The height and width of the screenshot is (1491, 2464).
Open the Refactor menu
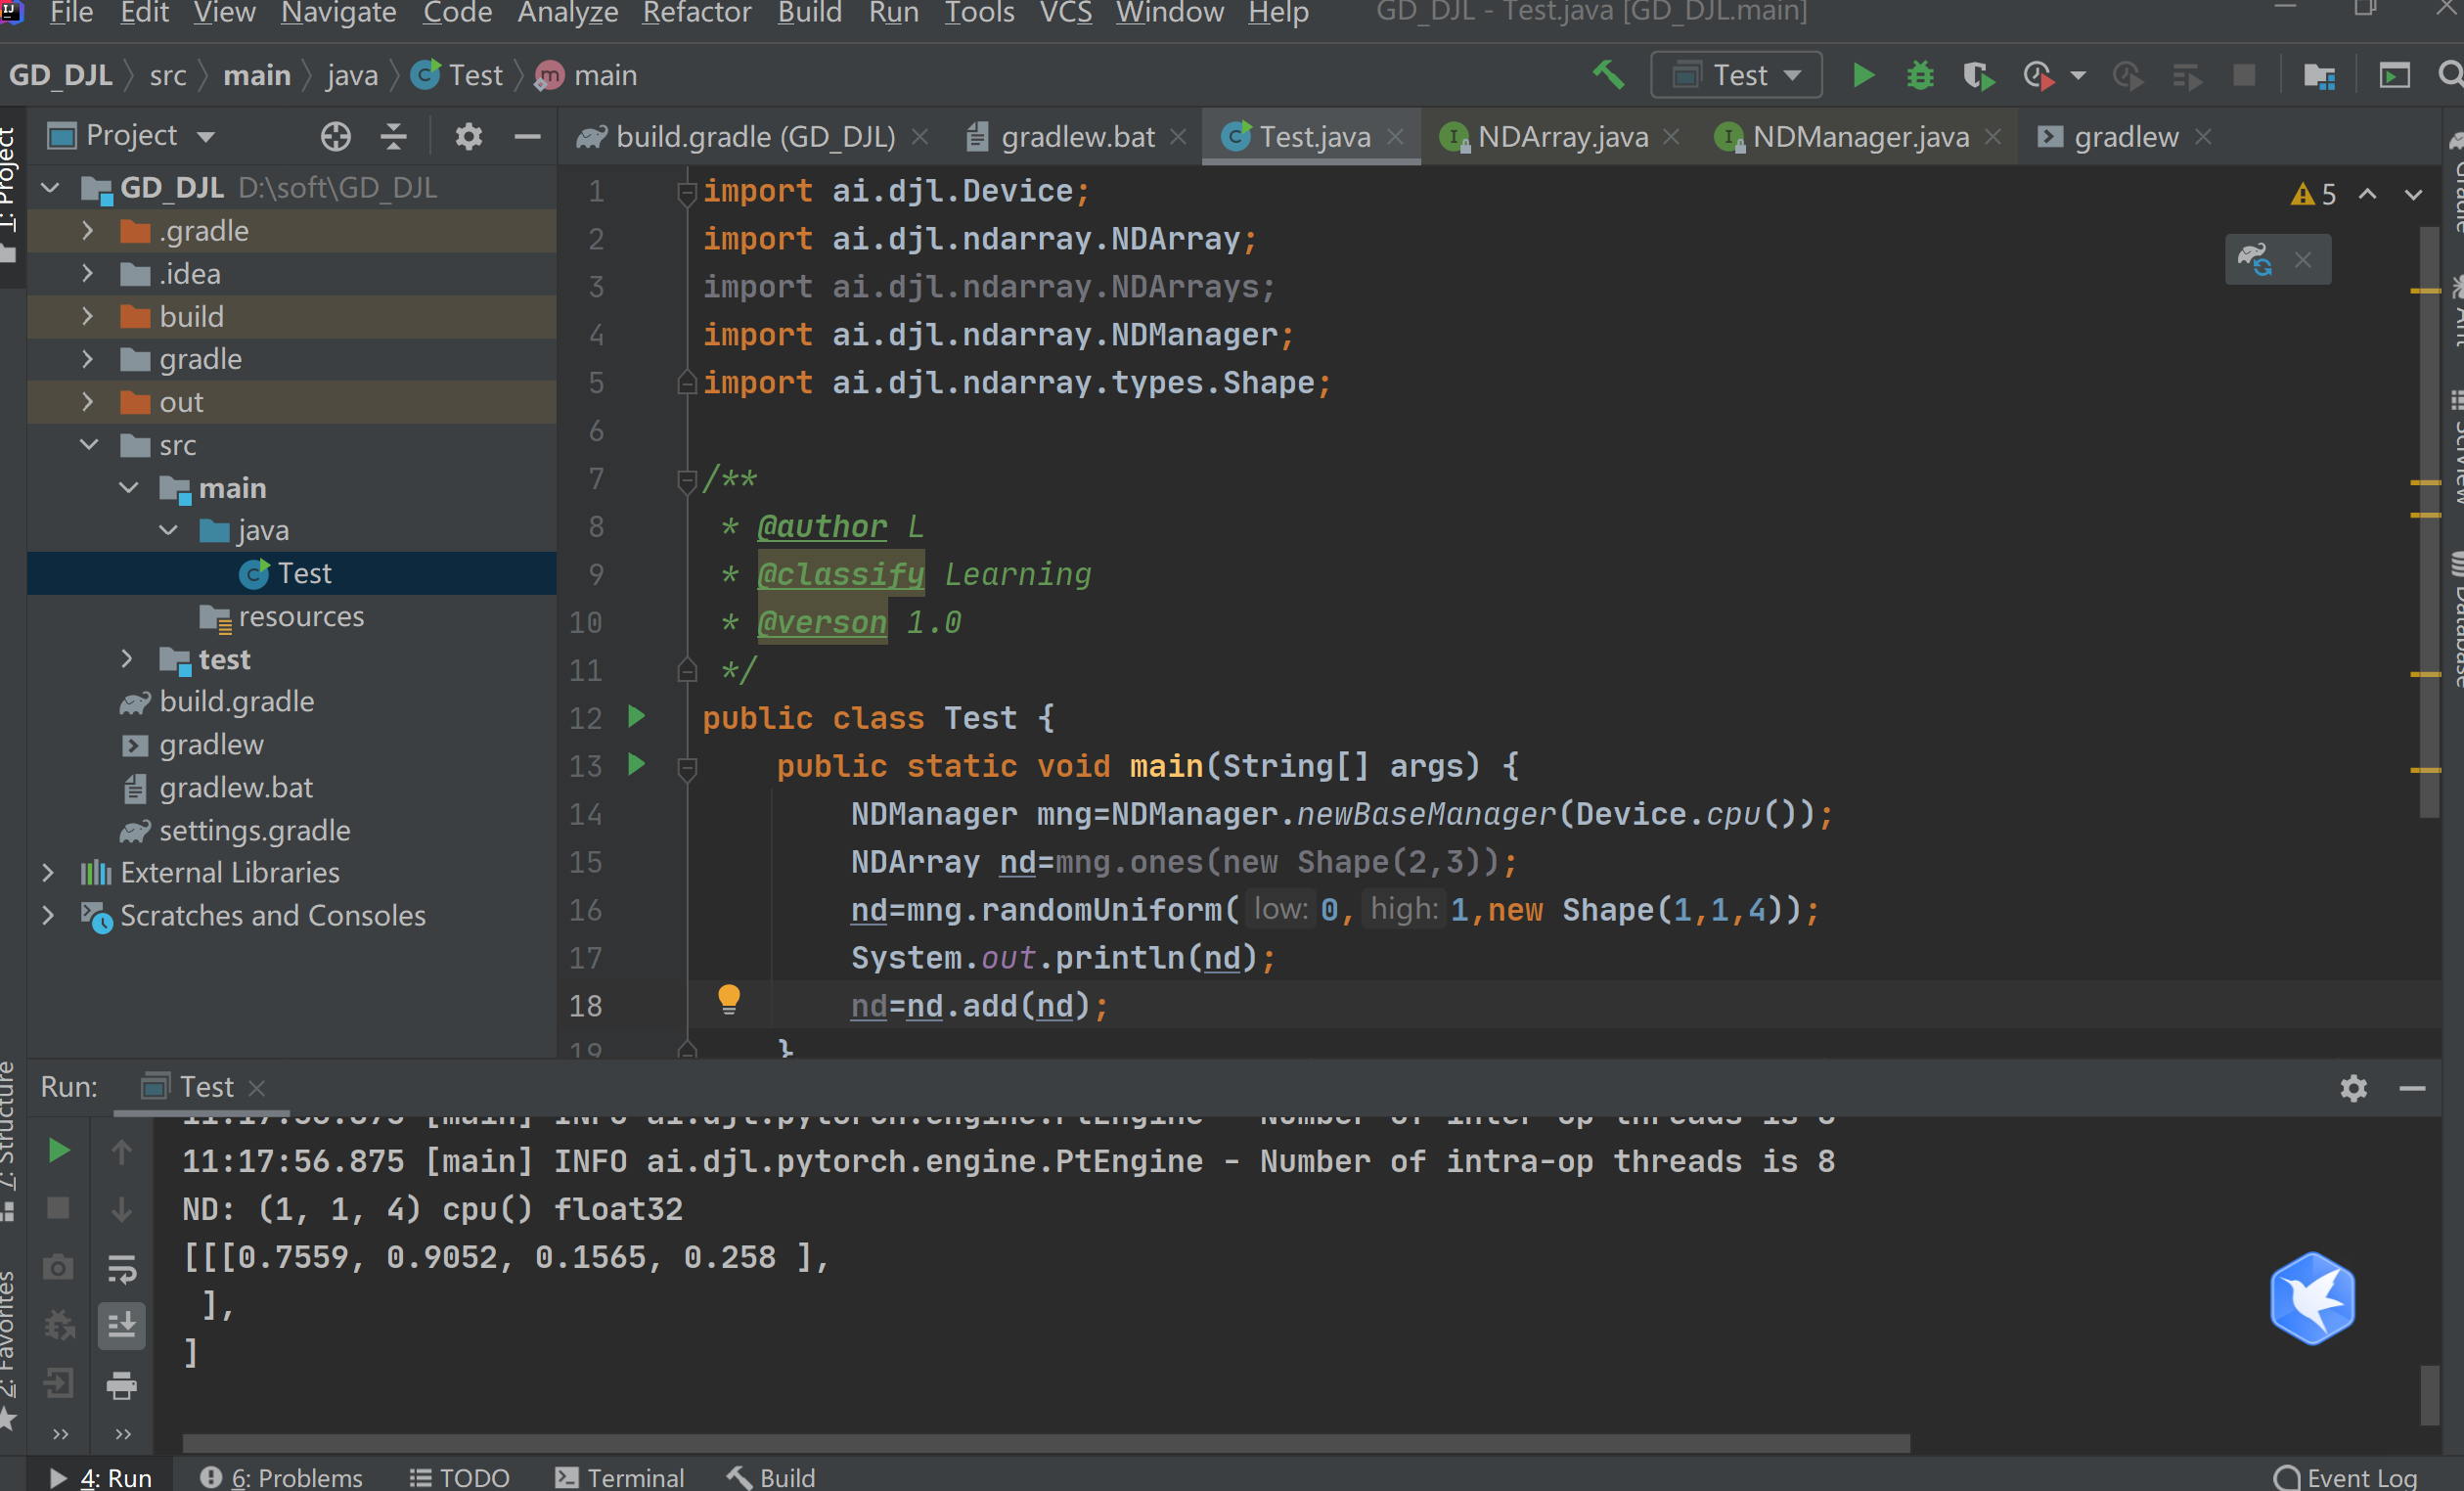[696, 13]
